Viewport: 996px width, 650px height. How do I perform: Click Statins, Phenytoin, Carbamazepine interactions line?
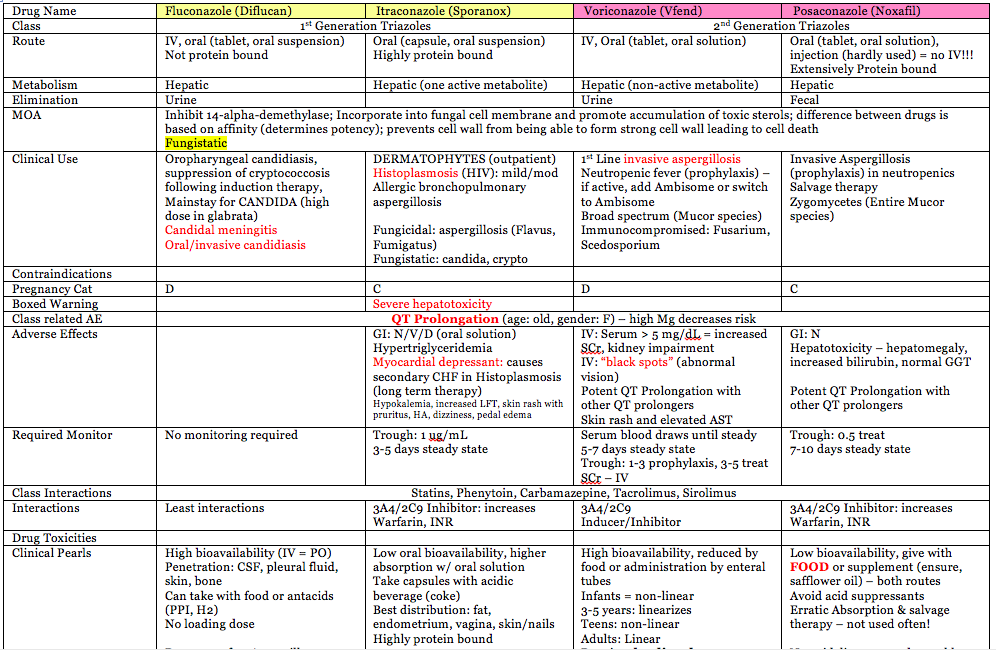574,493
